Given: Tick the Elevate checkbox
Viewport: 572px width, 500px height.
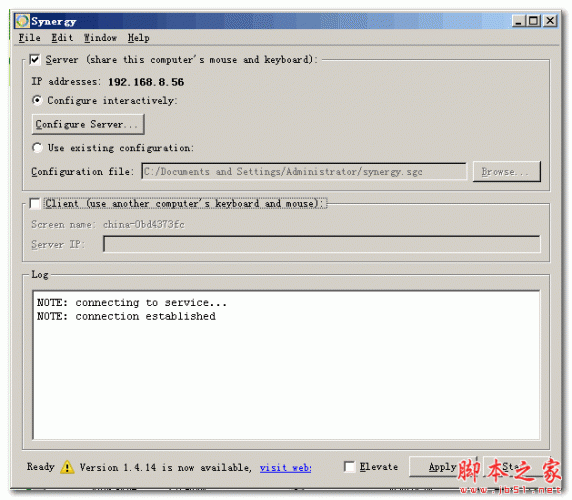Looking at the screenshot, I should (x=349, y=466).
